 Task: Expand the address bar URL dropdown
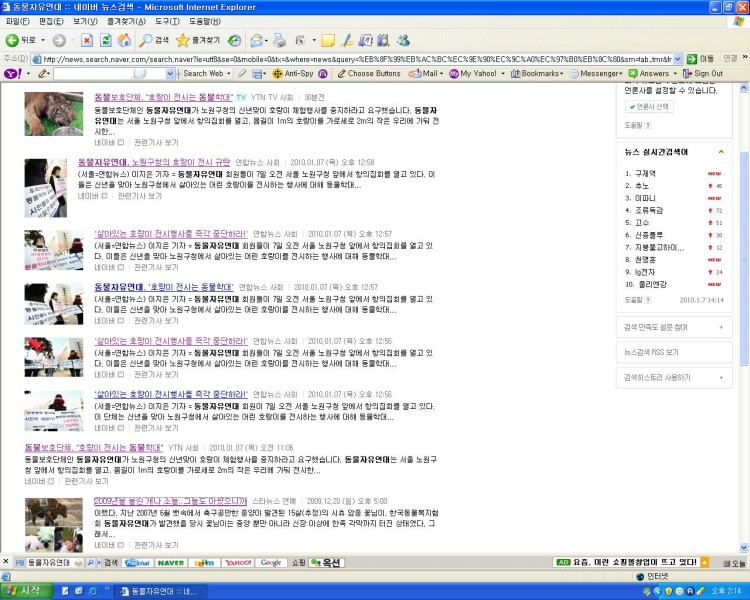[677, 59]
